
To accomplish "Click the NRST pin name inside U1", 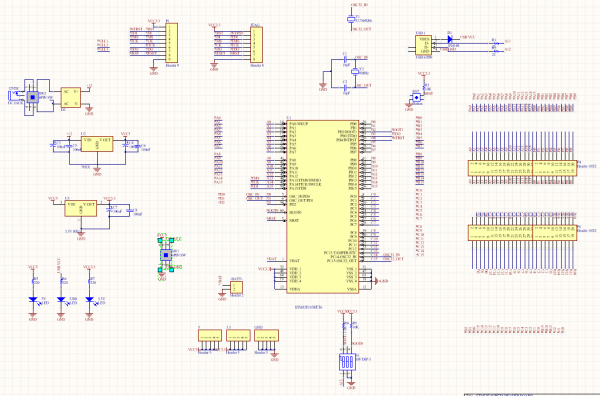I will [294, 220].
